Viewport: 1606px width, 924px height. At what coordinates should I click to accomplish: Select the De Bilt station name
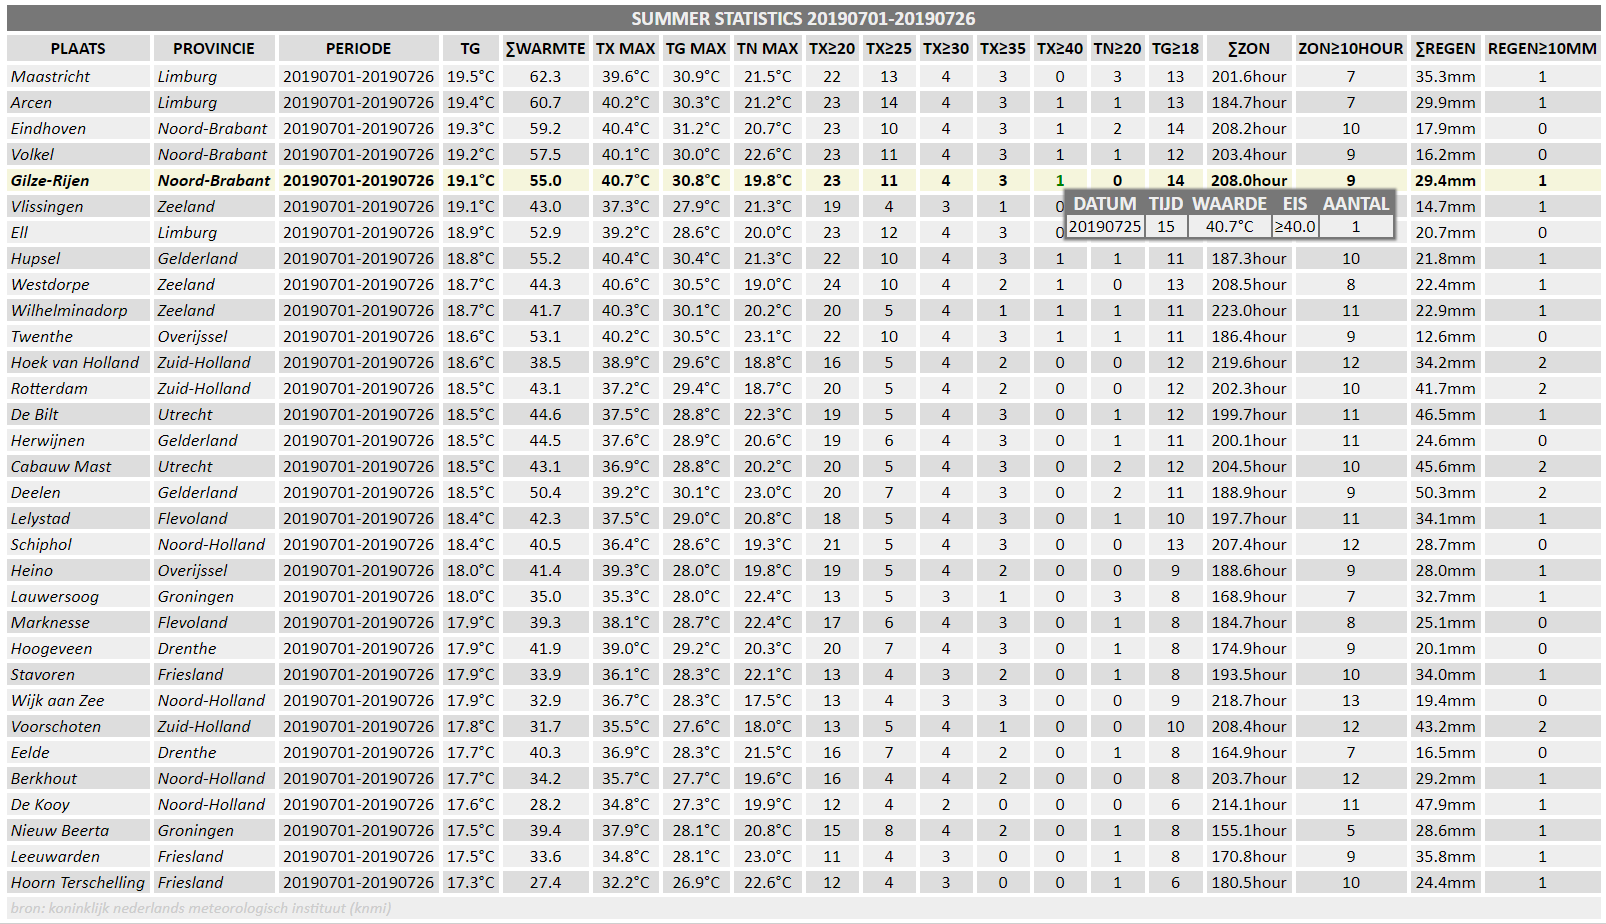(34, 414)
